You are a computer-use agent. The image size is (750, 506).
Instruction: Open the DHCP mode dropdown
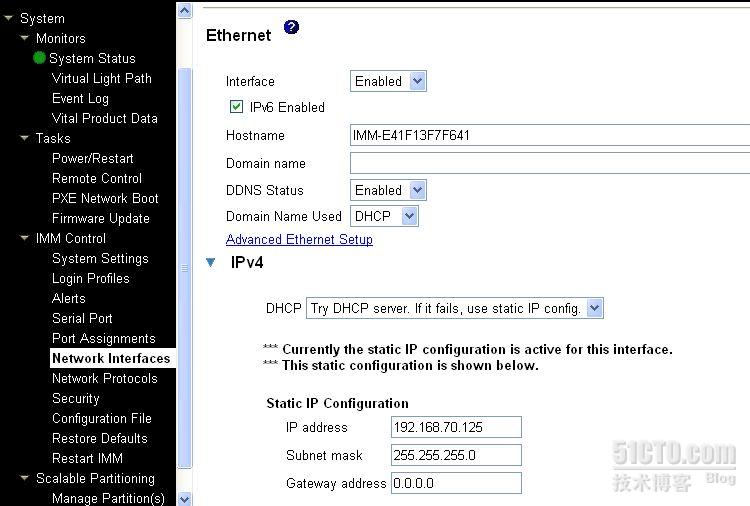[454, 308]
